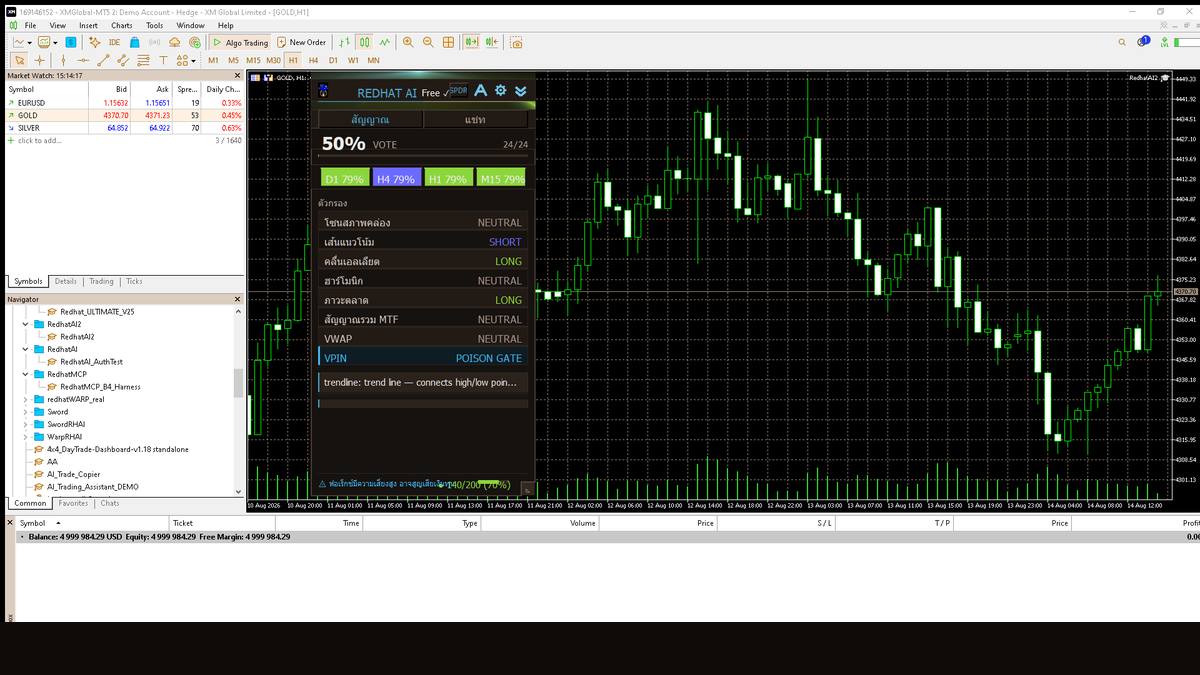This screenshot has height=675, width=1200.
Task: Select the cursor arrow tool
Action: point(19,60)
